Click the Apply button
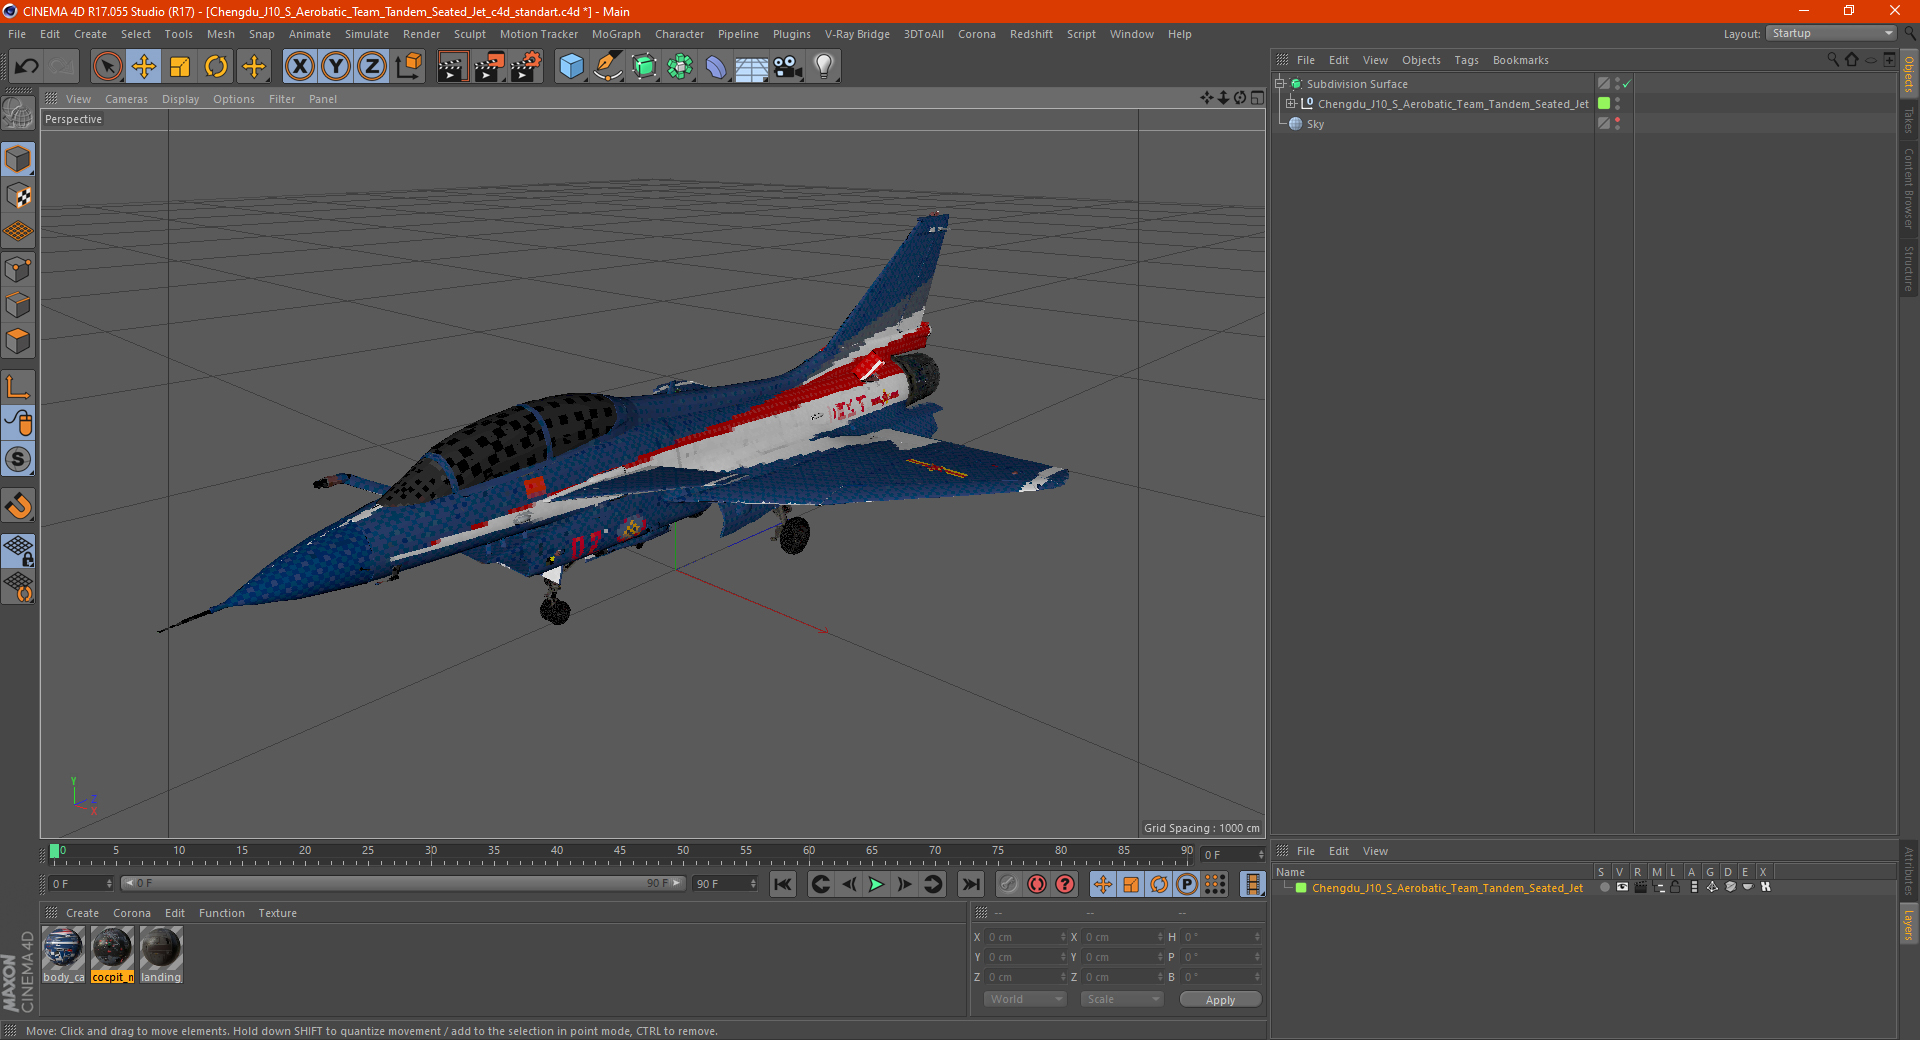 point(1220,1000)
